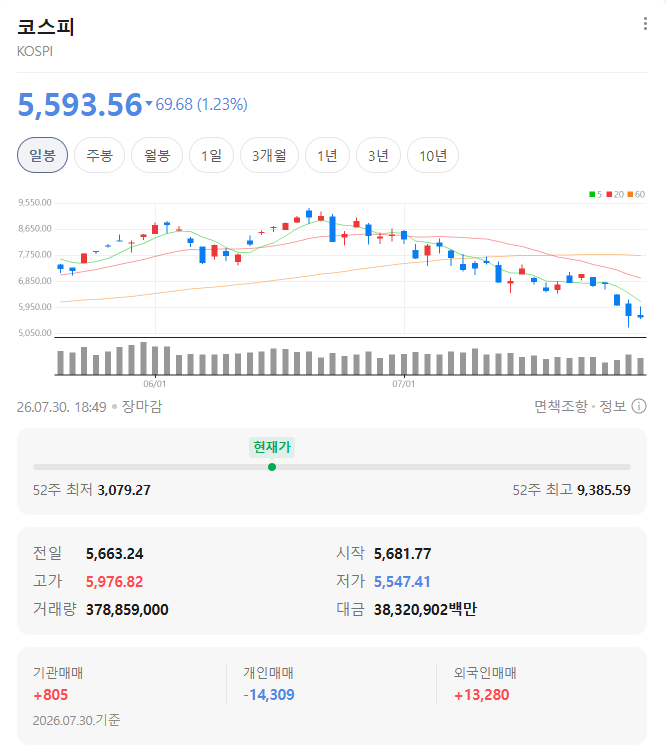Click the 고가 value 5,976.82
The width and height of the screenshot is (666, 752).
[x=115, y=582]
